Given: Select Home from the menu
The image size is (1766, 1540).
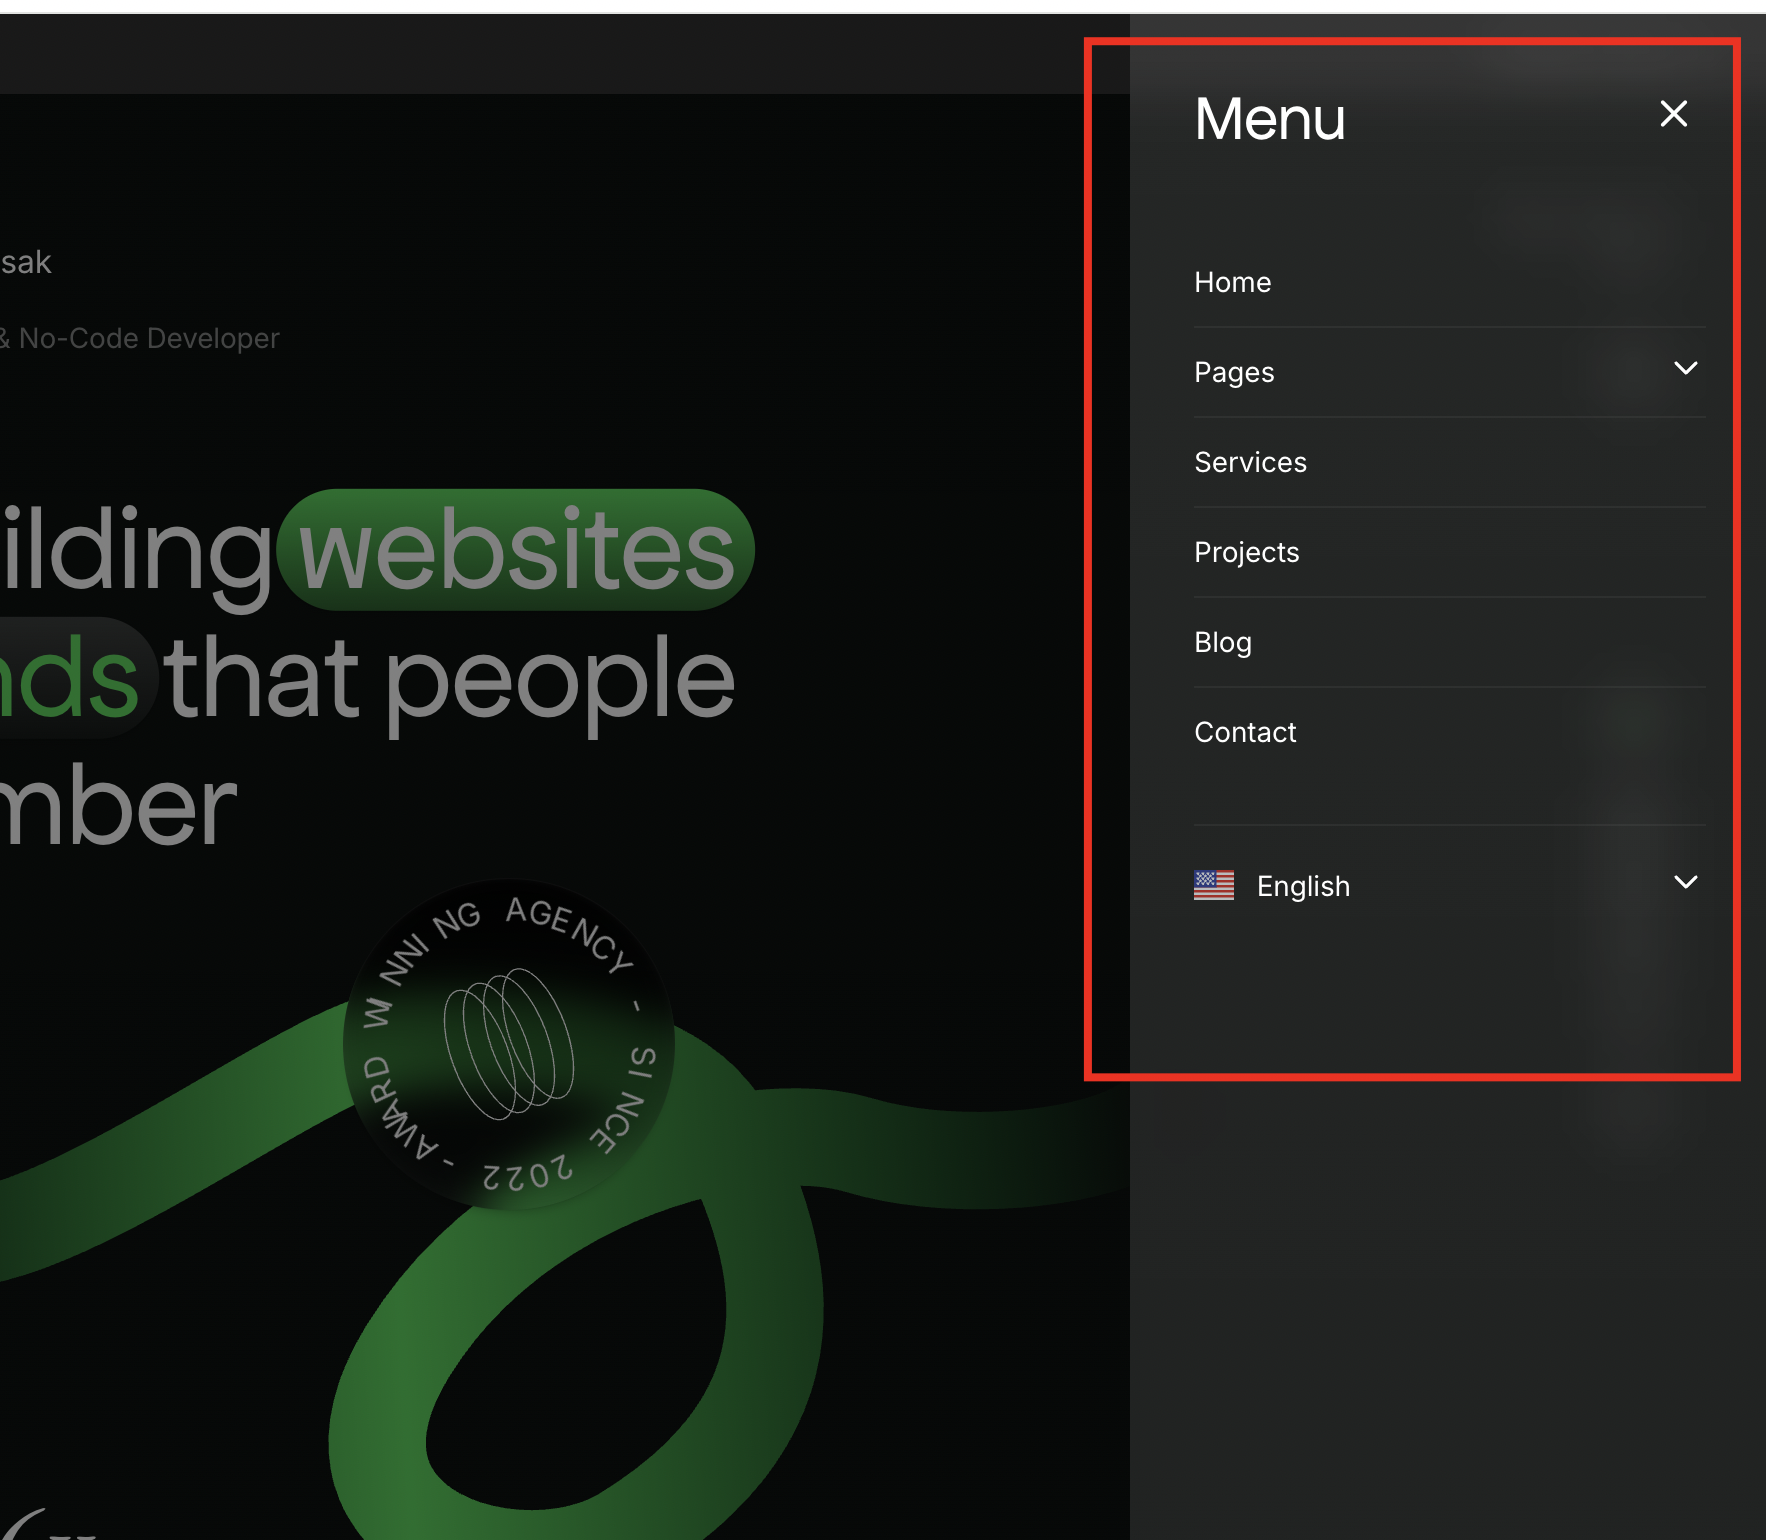Looking at the screenshot, I should click(x=1232, y=282).
